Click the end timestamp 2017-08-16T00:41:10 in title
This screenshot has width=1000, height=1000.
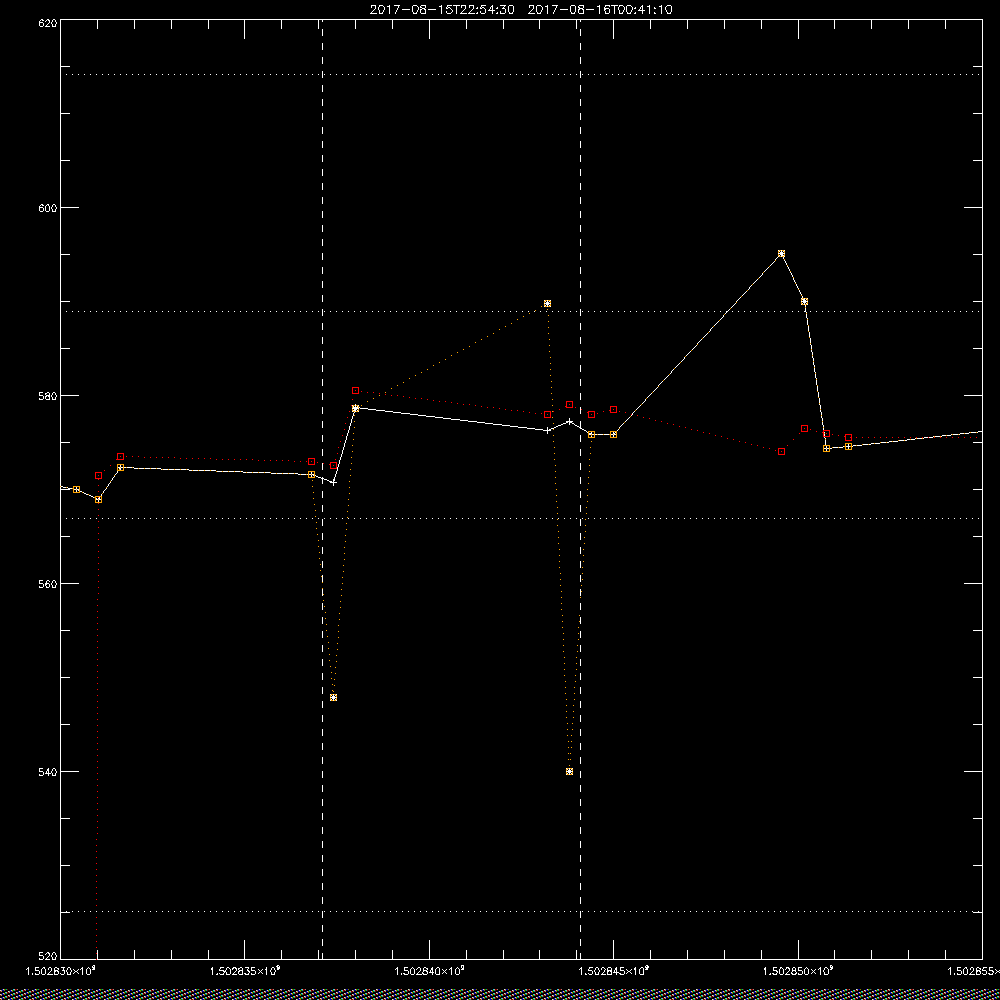(599, 10)
